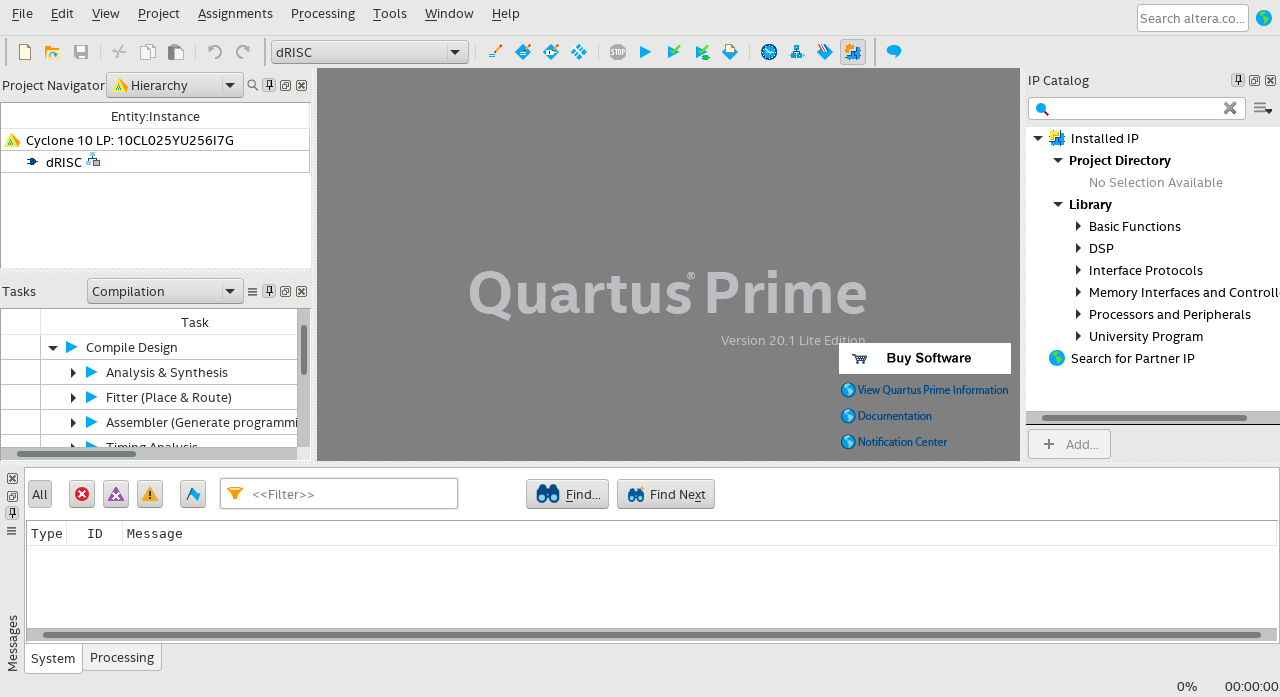Screen dimensions: 1280x697
Task: Click the IP Catalog search field
Action: pyautogui.click(x=1136, y=108)
